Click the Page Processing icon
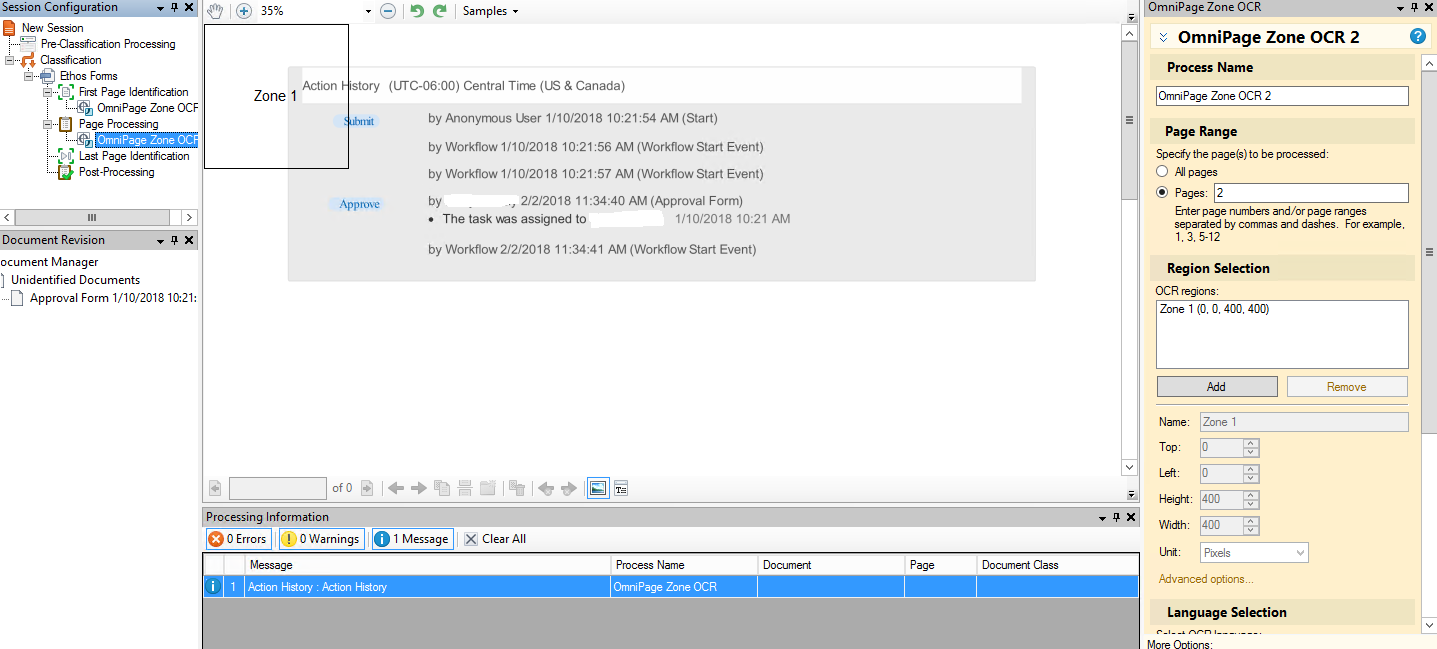The height and width of the screenshot is (649, 1437). [66, 124]
